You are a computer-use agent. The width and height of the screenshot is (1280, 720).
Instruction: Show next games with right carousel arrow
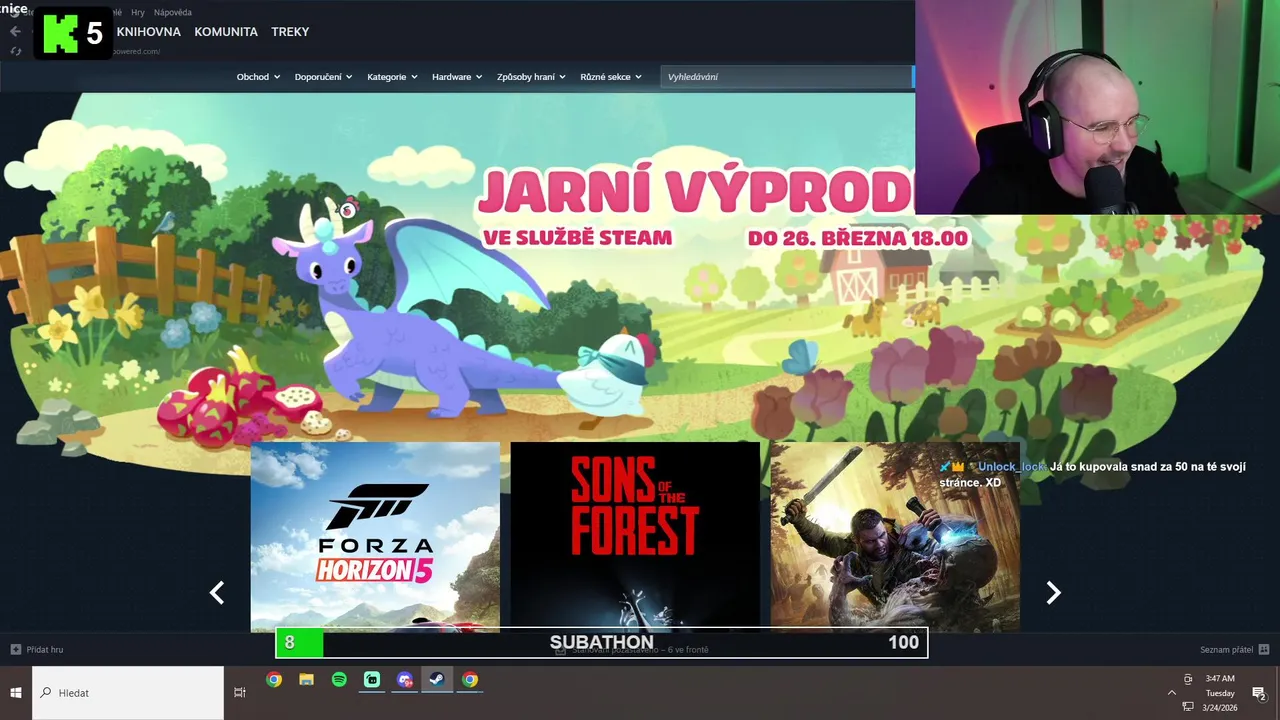[1053, 593]
